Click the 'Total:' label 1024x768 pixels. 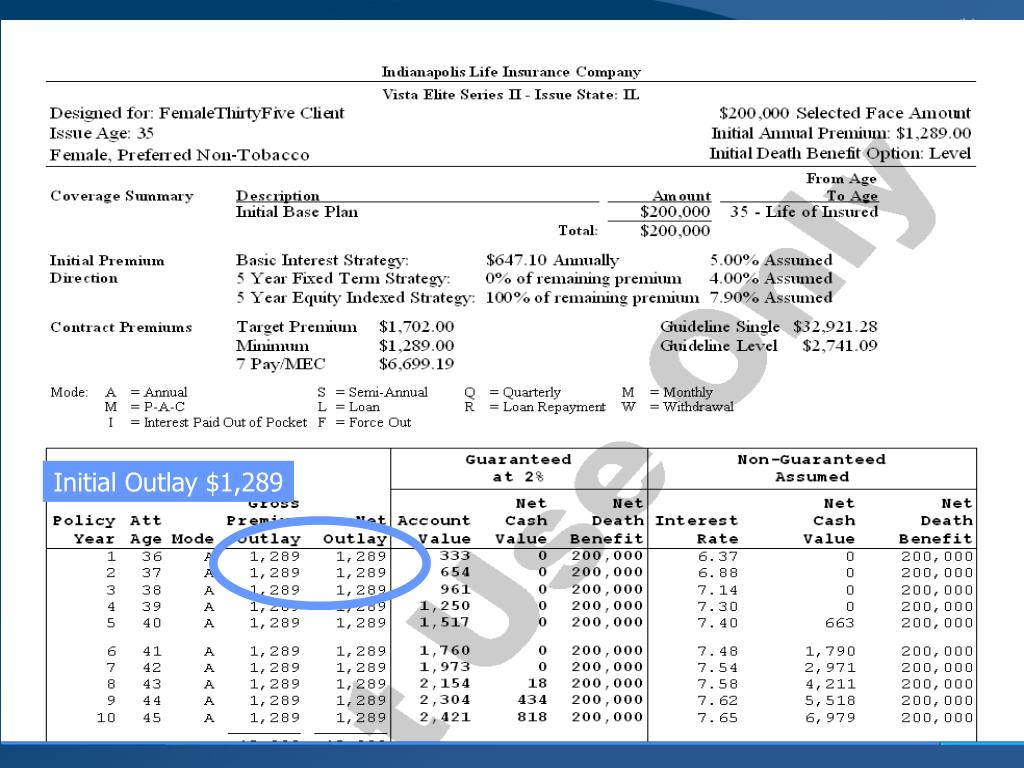(x=578, y=230)
